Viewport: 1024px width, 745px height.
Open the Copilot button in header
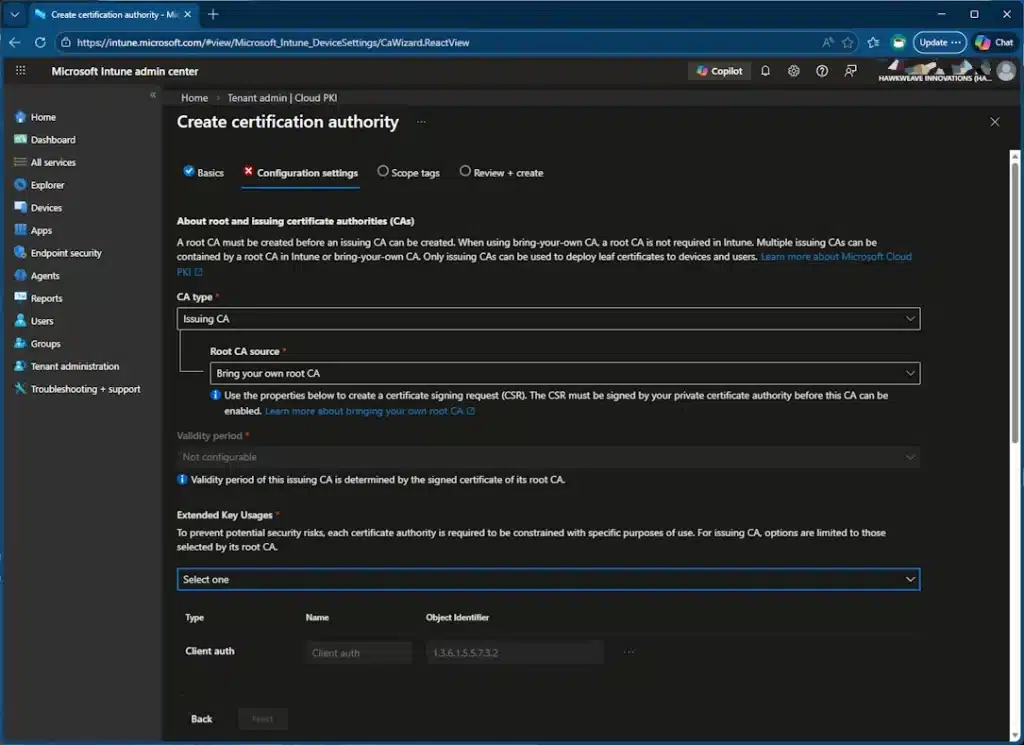coord(718,71)
